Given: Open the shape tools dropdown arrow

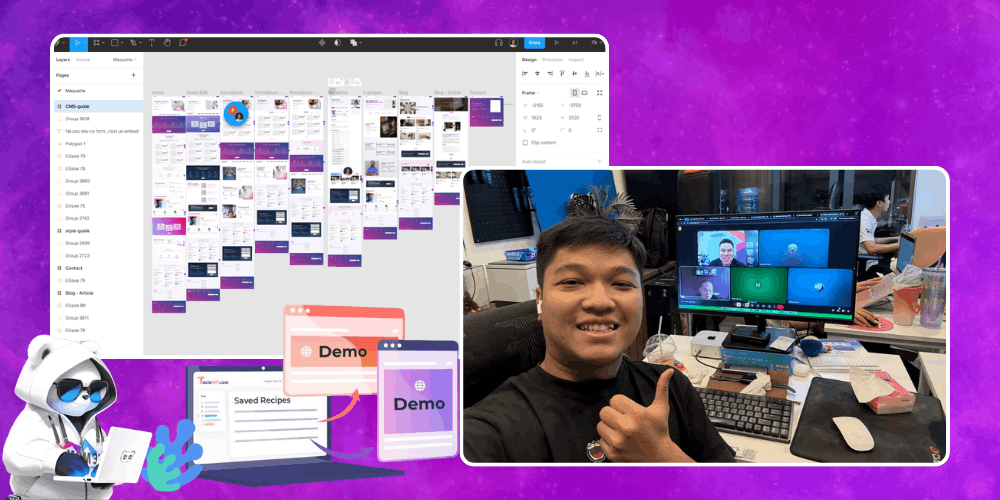Looking at the screenshot, I should click(122, 43).
